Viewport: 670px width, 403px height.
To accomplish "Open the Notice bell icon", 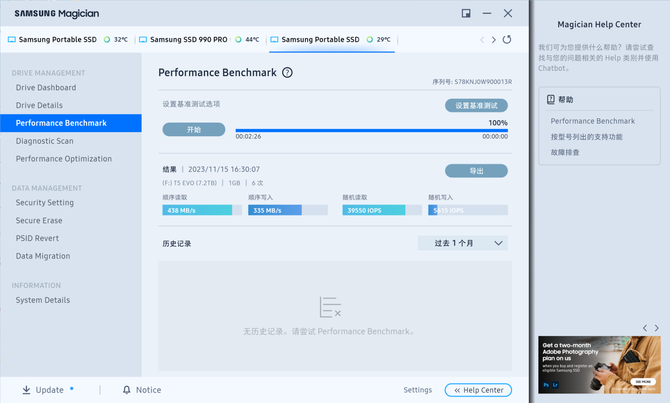I will coord(127,390).
